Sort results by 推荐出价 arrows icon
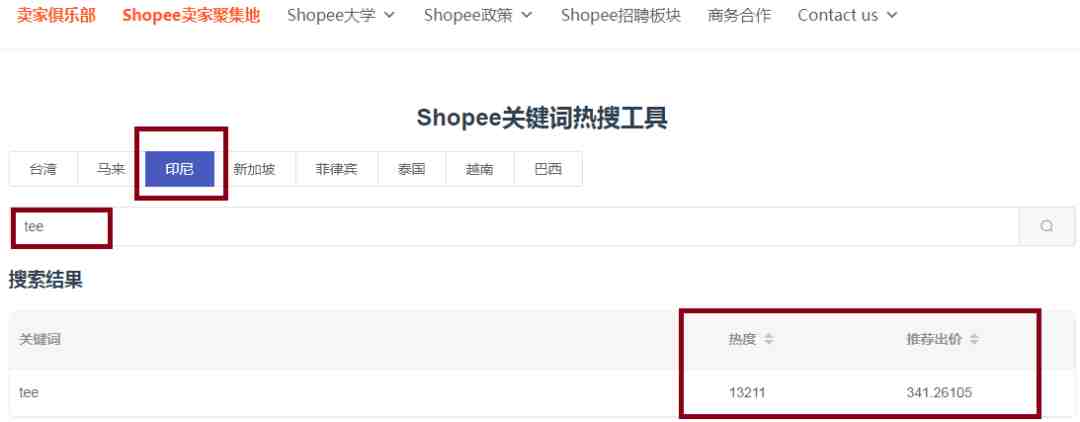1080x422 pixels. [x=974, y=339]
